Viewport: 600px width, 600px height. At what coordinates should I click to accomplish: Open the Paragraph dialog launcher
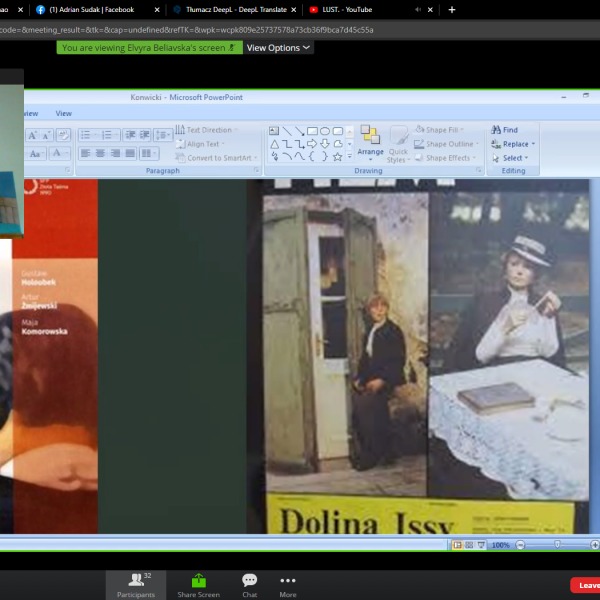[x=257, y=170]
